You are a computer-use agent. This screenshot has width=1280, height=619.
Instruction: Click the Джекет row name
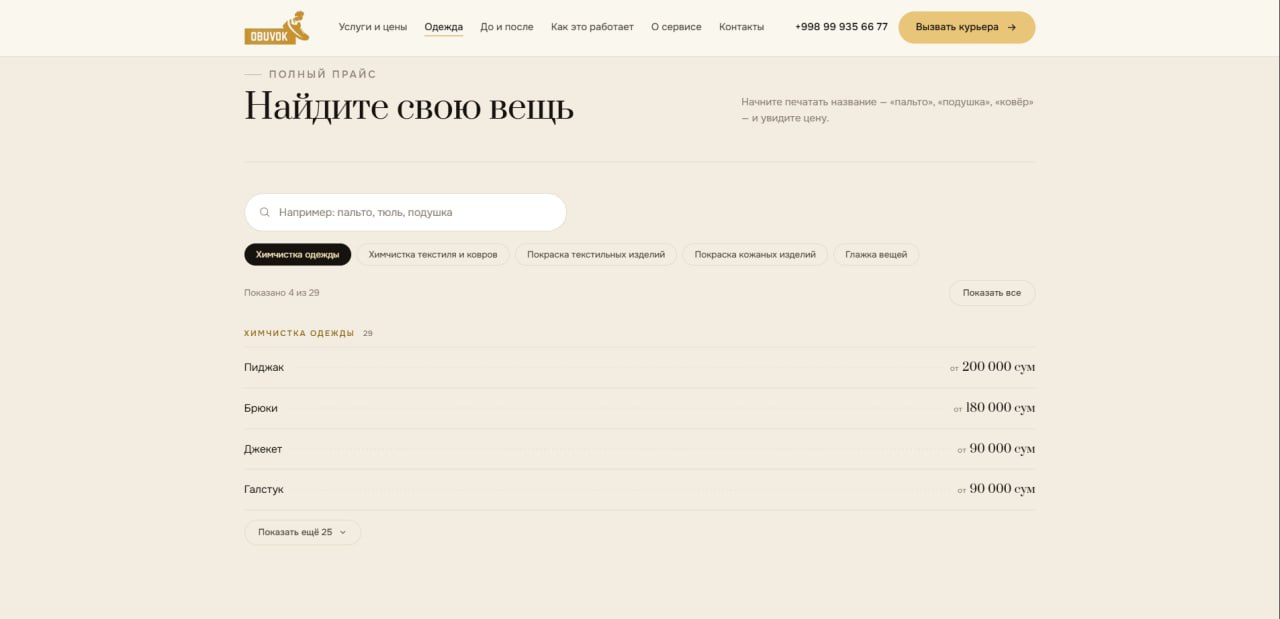point(263,449)
